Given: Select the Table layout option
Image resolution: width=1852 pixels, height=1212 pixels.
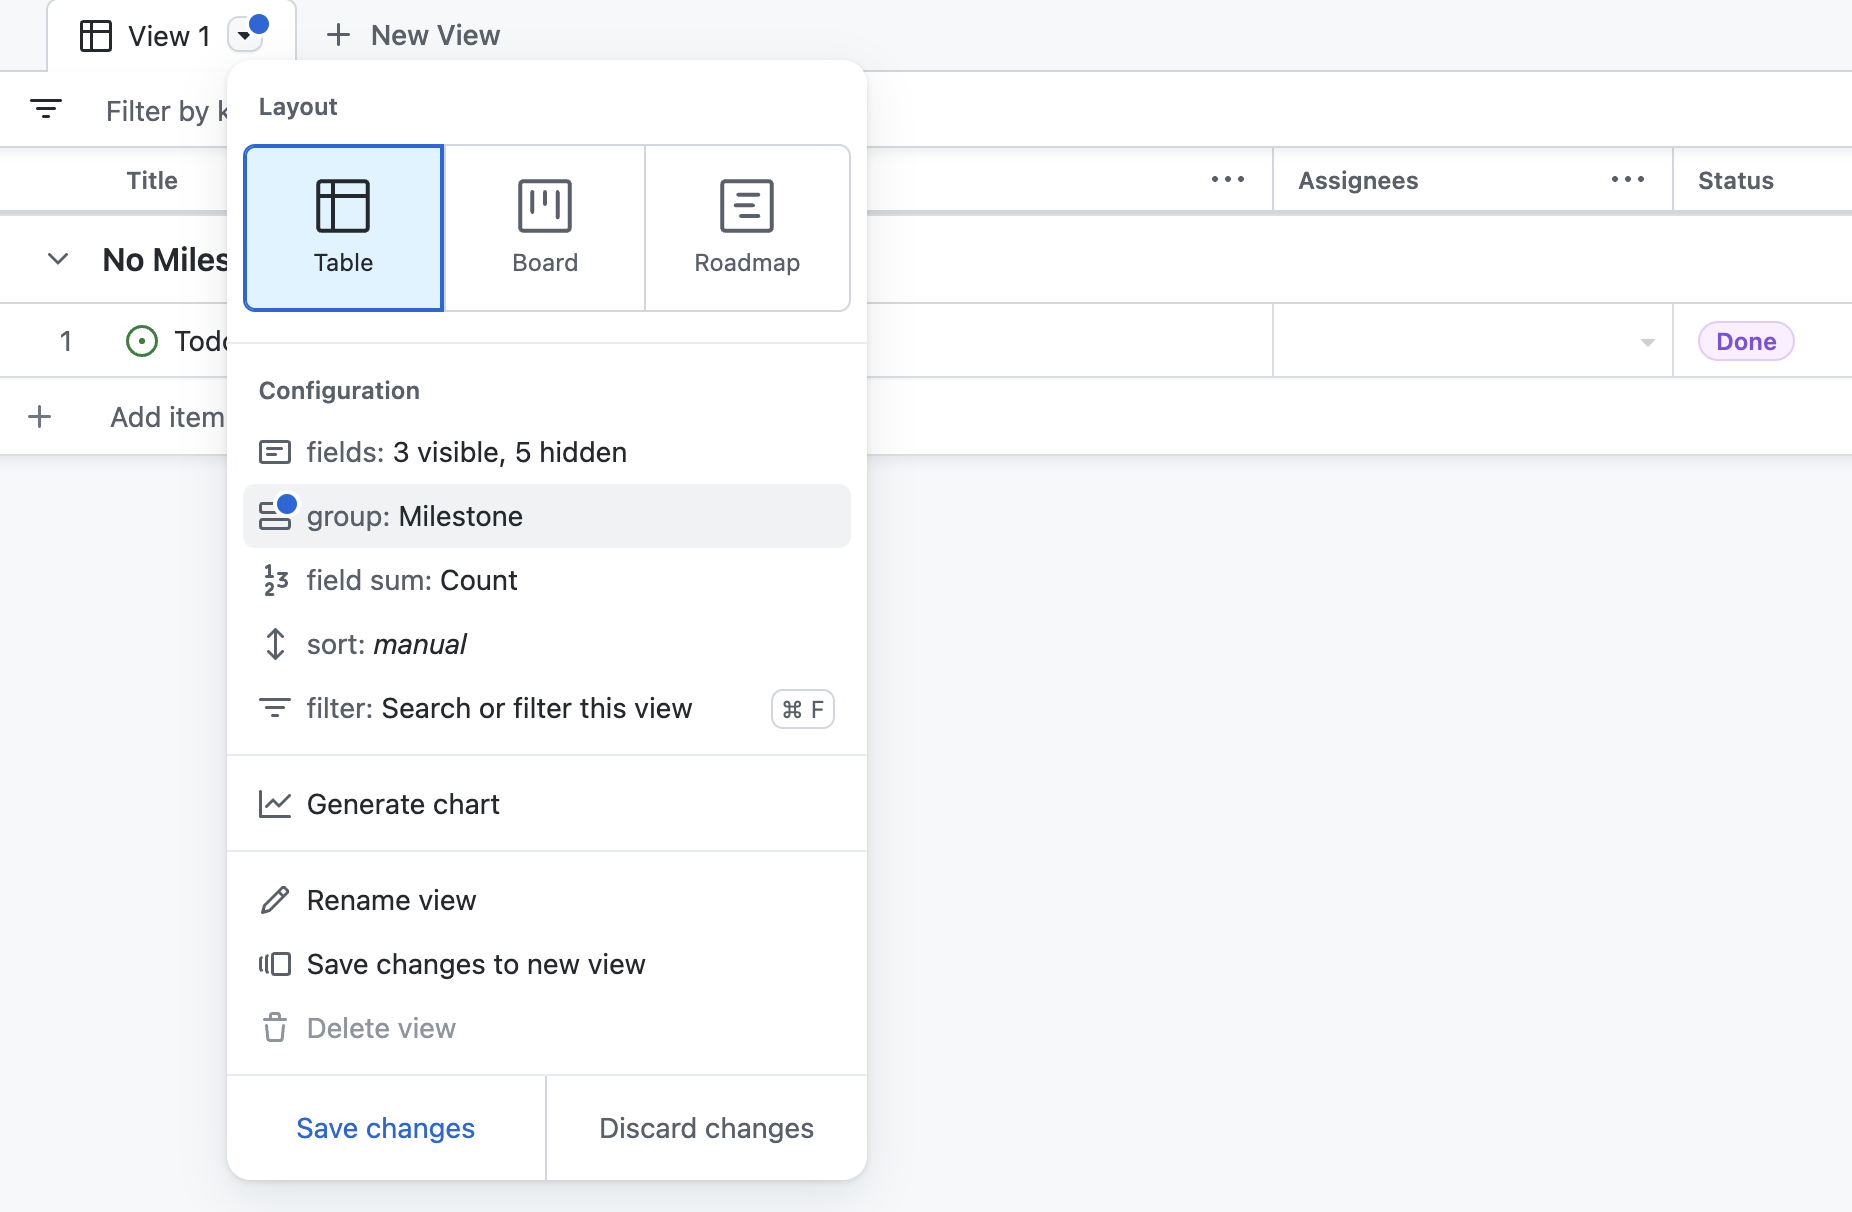Looking at the screenshot, I should (x=343, y=228).
